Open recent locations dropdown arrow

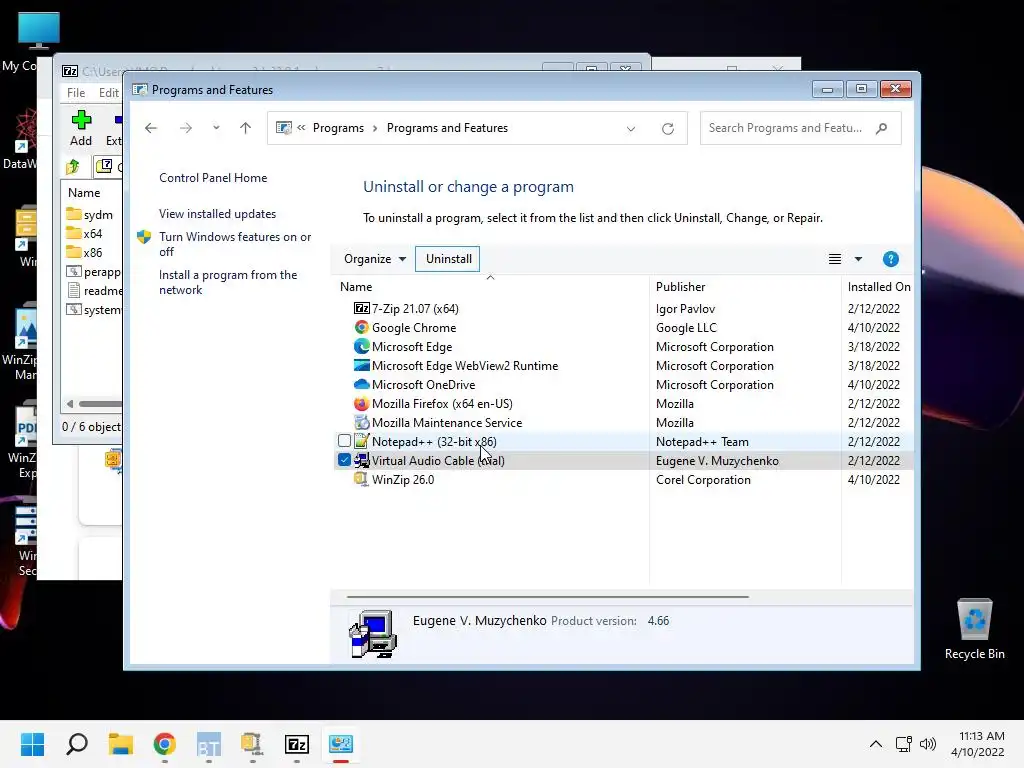(216, 128)
